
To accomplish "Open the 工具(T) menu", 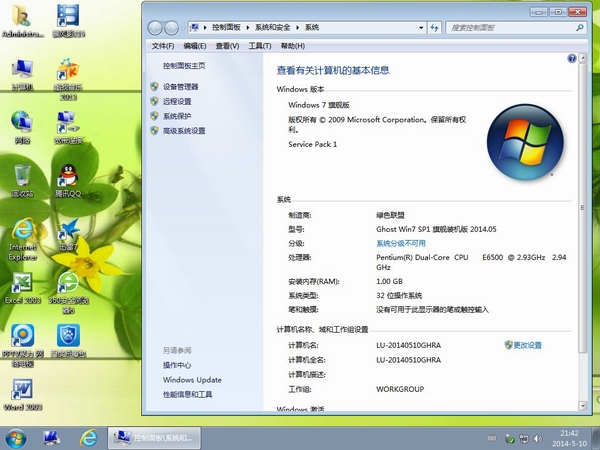I will tap(260, 46).
